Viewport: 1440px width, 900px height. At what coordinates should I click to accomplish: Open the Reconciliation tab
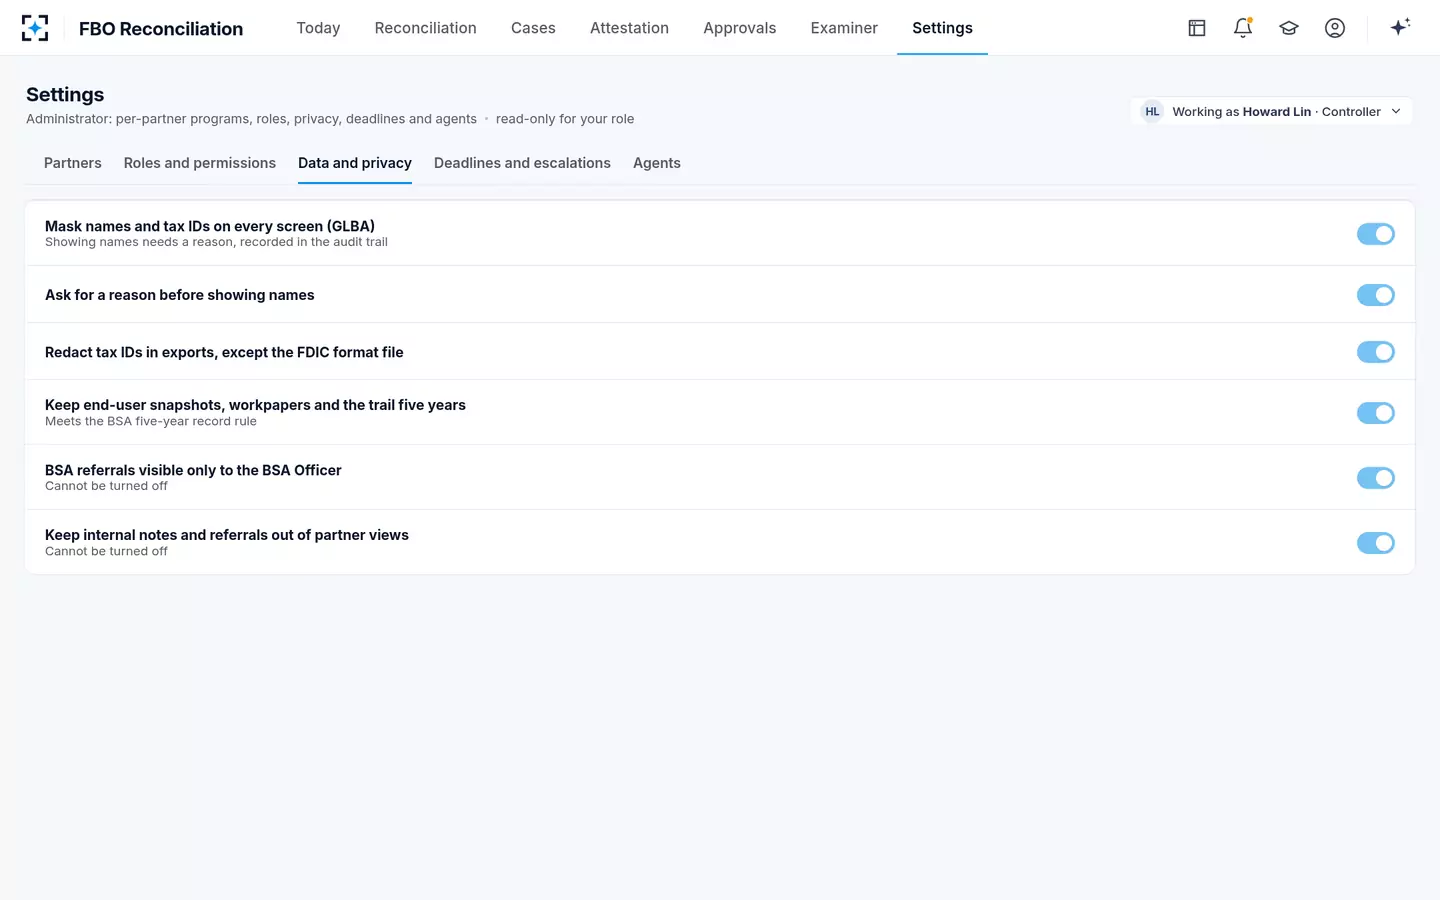coord(425,28)
